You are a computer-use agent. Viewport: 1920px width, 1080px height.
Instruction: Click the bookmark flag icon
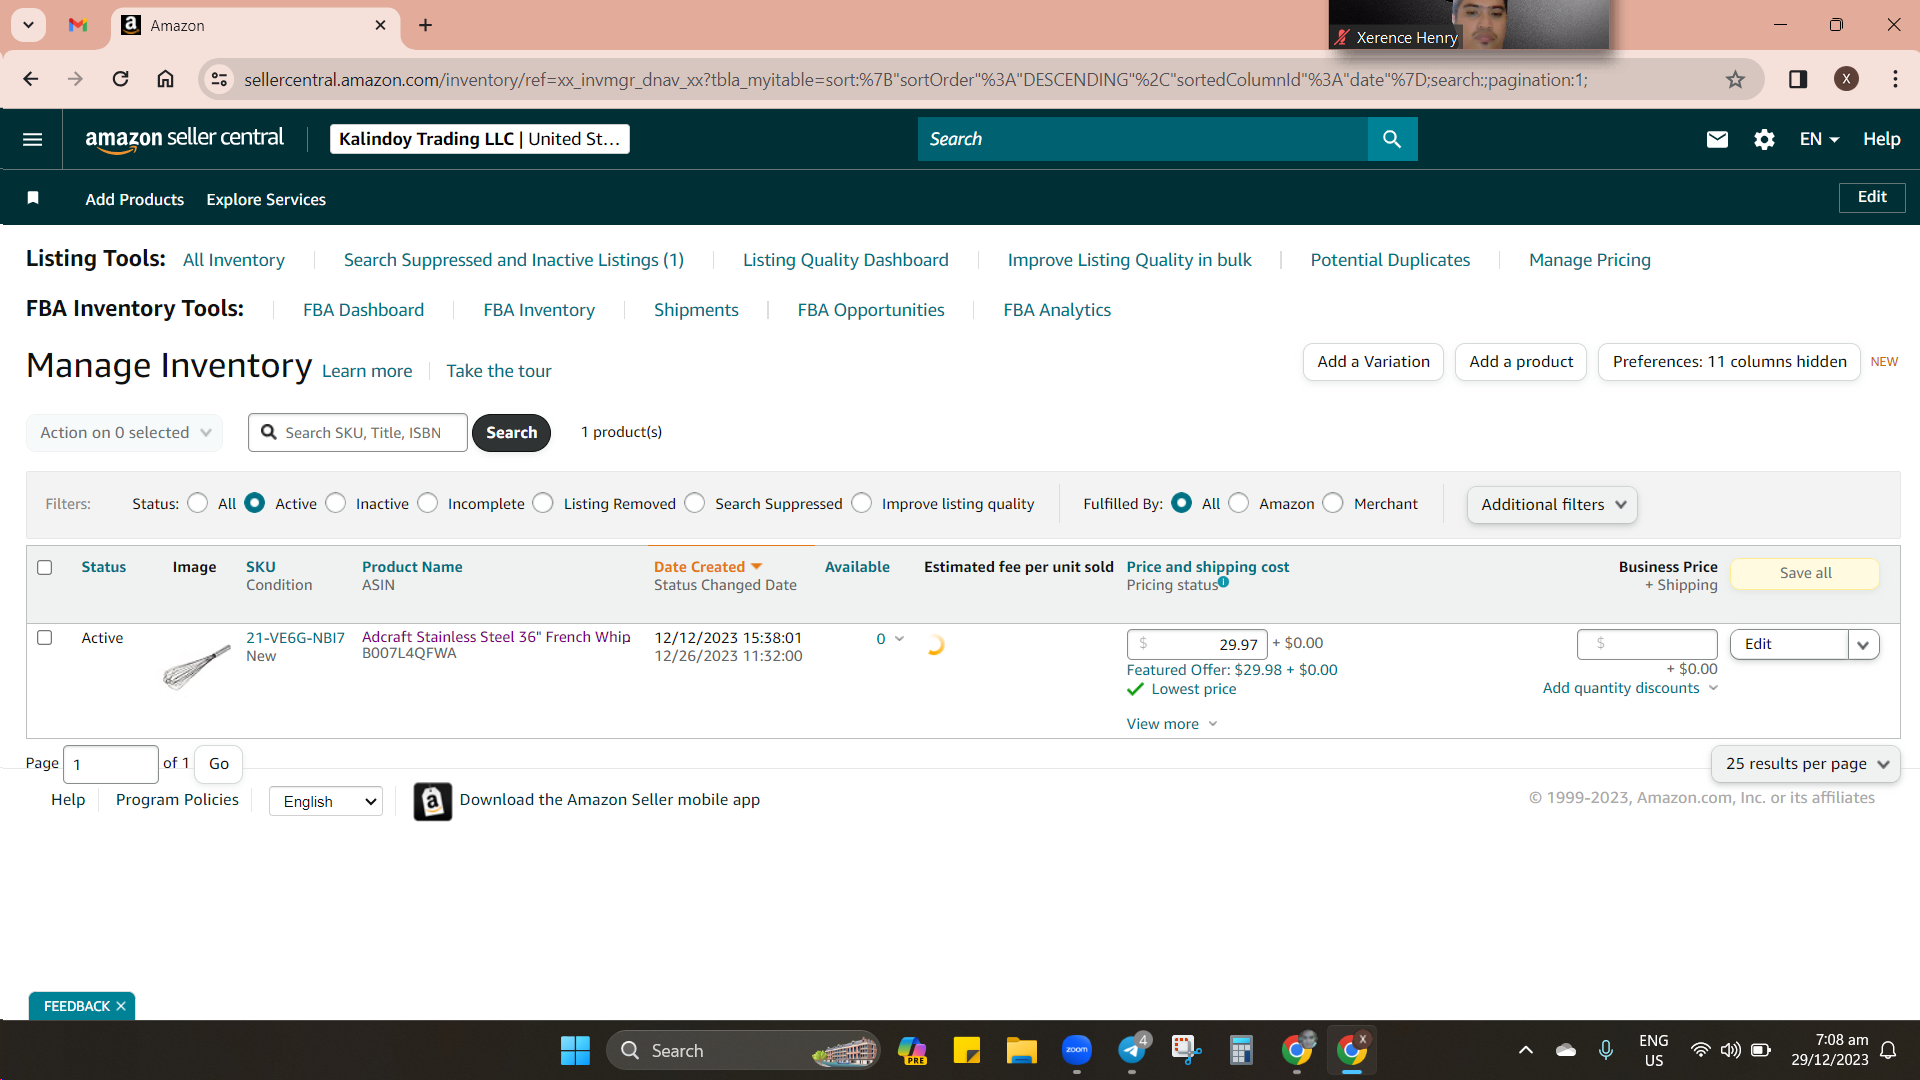[33, 198]
